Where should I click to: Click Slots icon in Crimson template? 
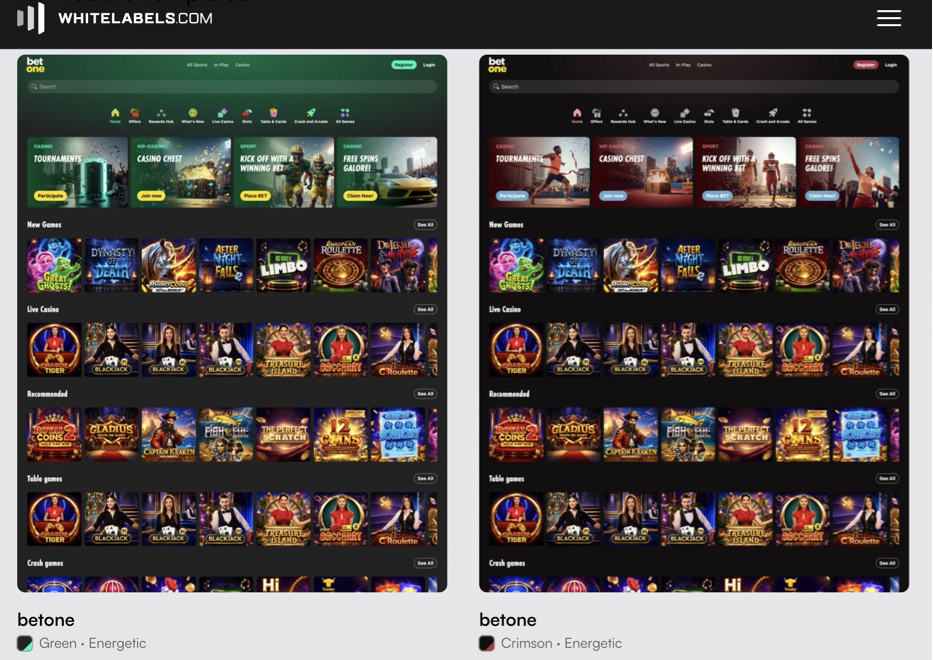point(709,113)
